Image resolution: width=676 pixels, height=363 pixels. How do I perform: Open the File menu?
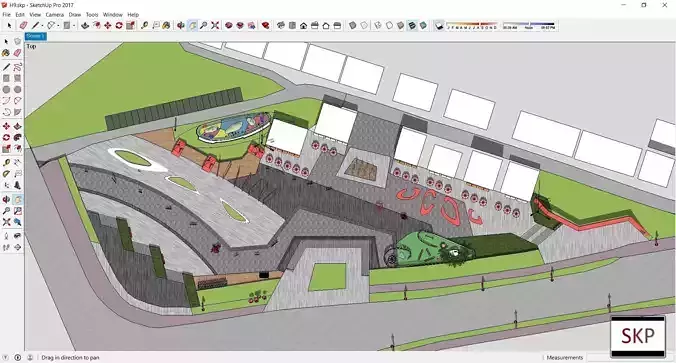(x=6, y=14)
